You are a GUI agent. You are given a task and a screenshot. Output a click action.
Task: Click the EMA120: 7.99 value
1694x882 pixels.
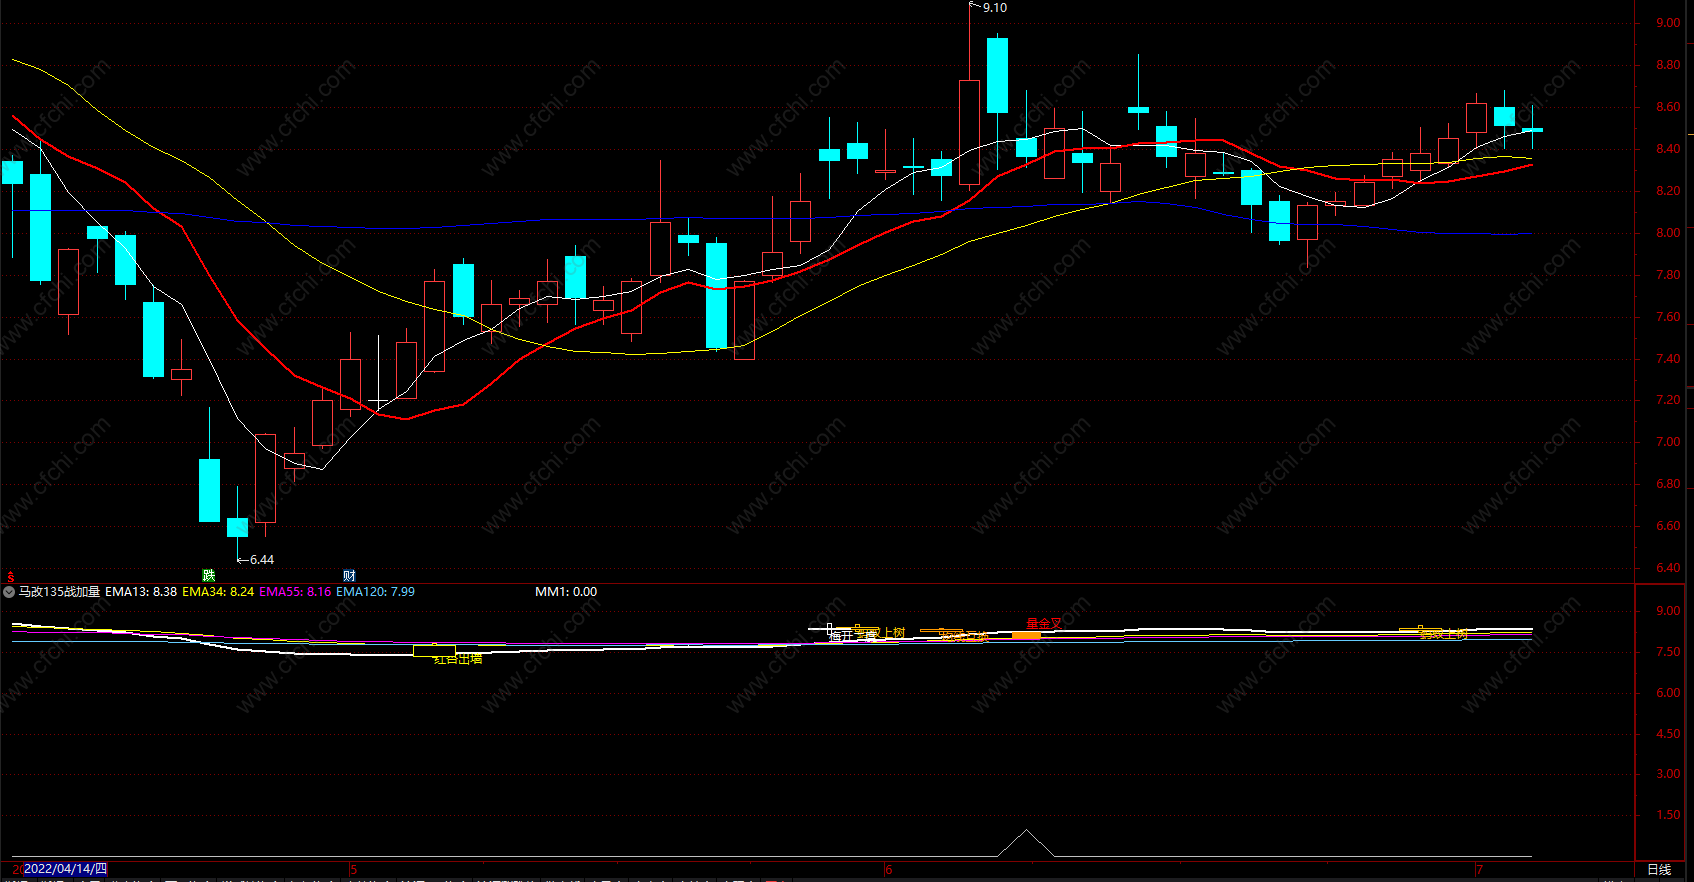click(x=375, y=592)
